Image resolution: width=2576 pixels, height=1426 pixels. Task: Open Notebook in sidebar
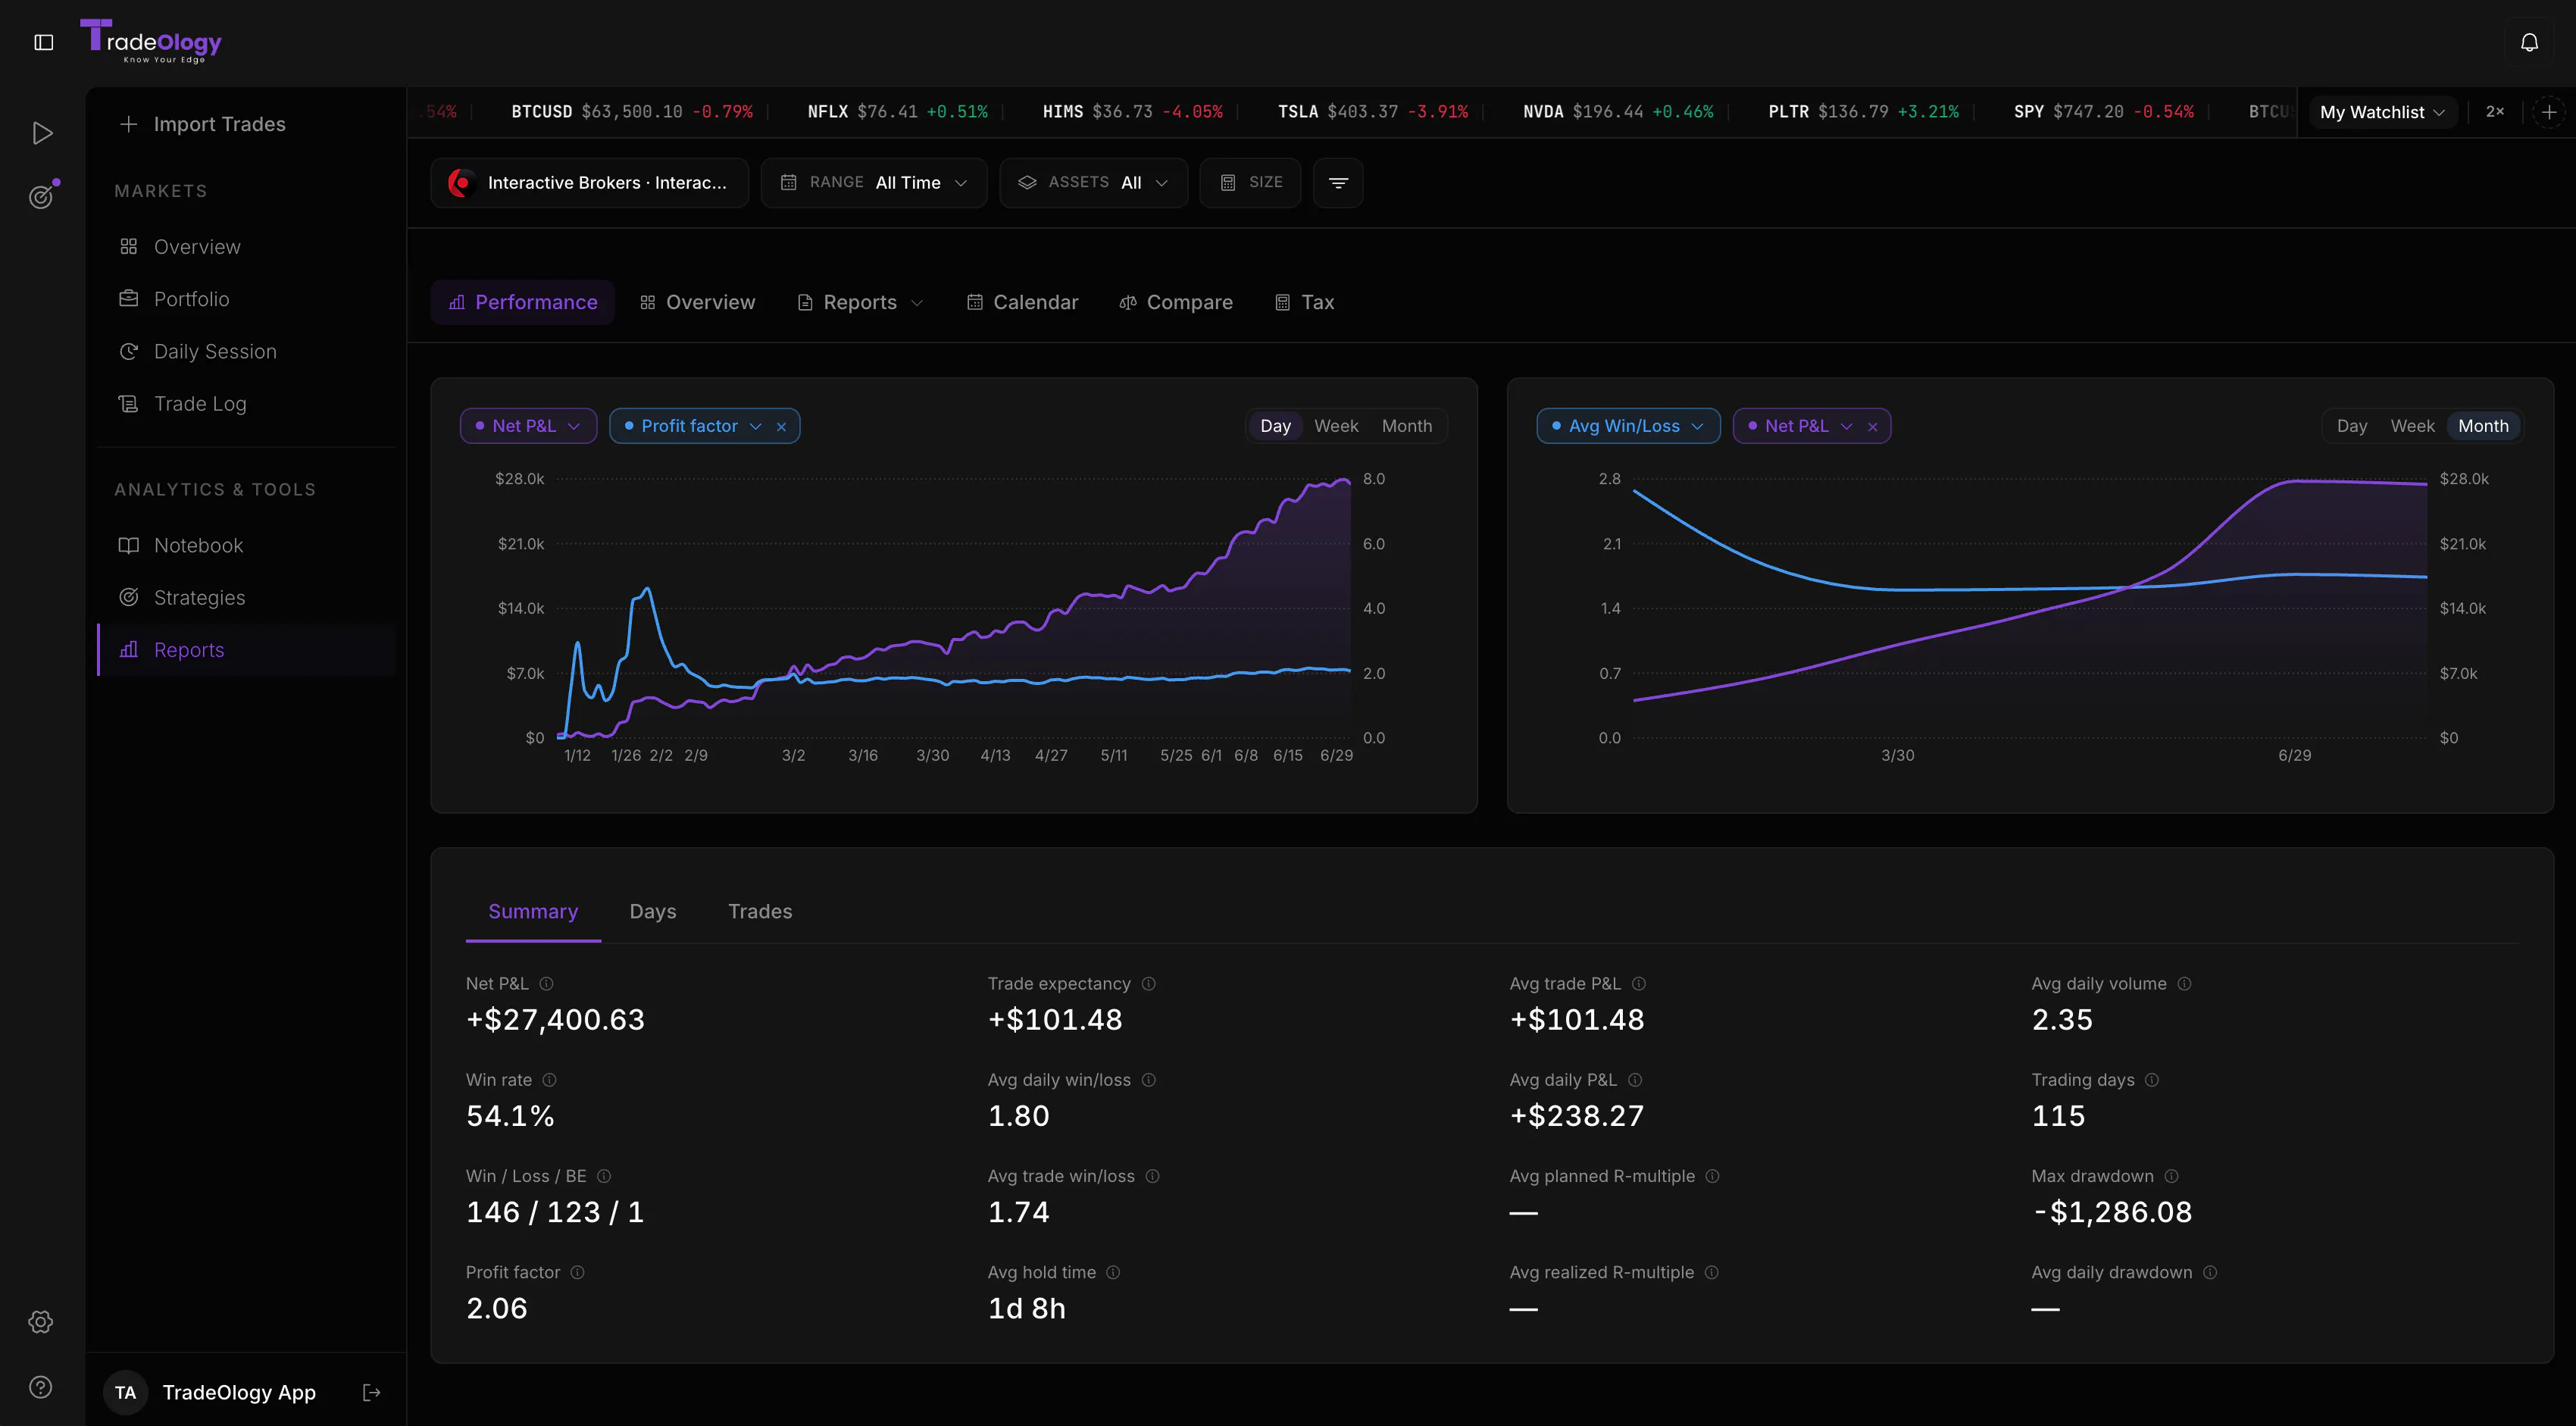tap(247, 545)
